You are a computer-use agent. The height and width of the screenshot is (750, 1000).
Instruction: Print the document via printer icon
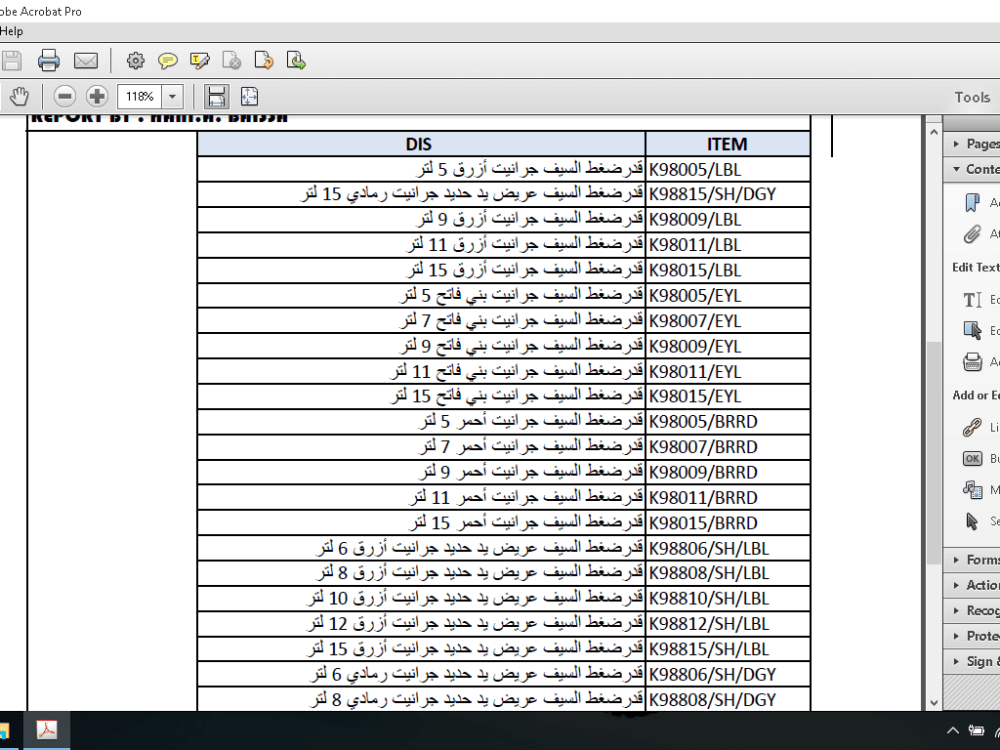48,61
